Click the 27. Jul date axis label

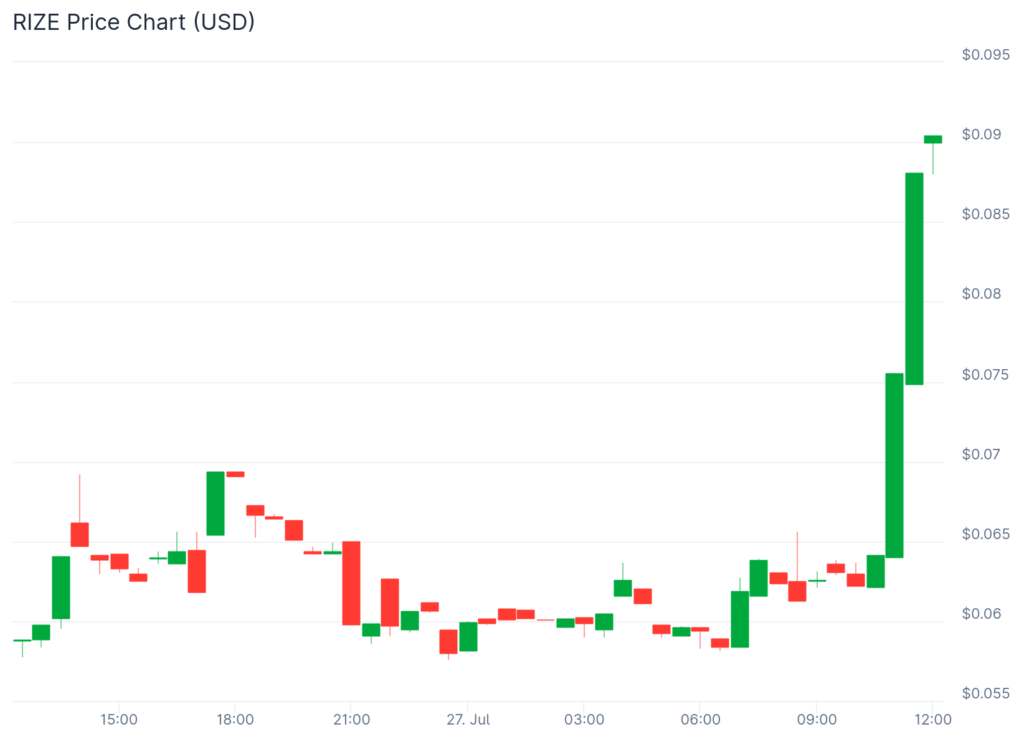(468, 719)
